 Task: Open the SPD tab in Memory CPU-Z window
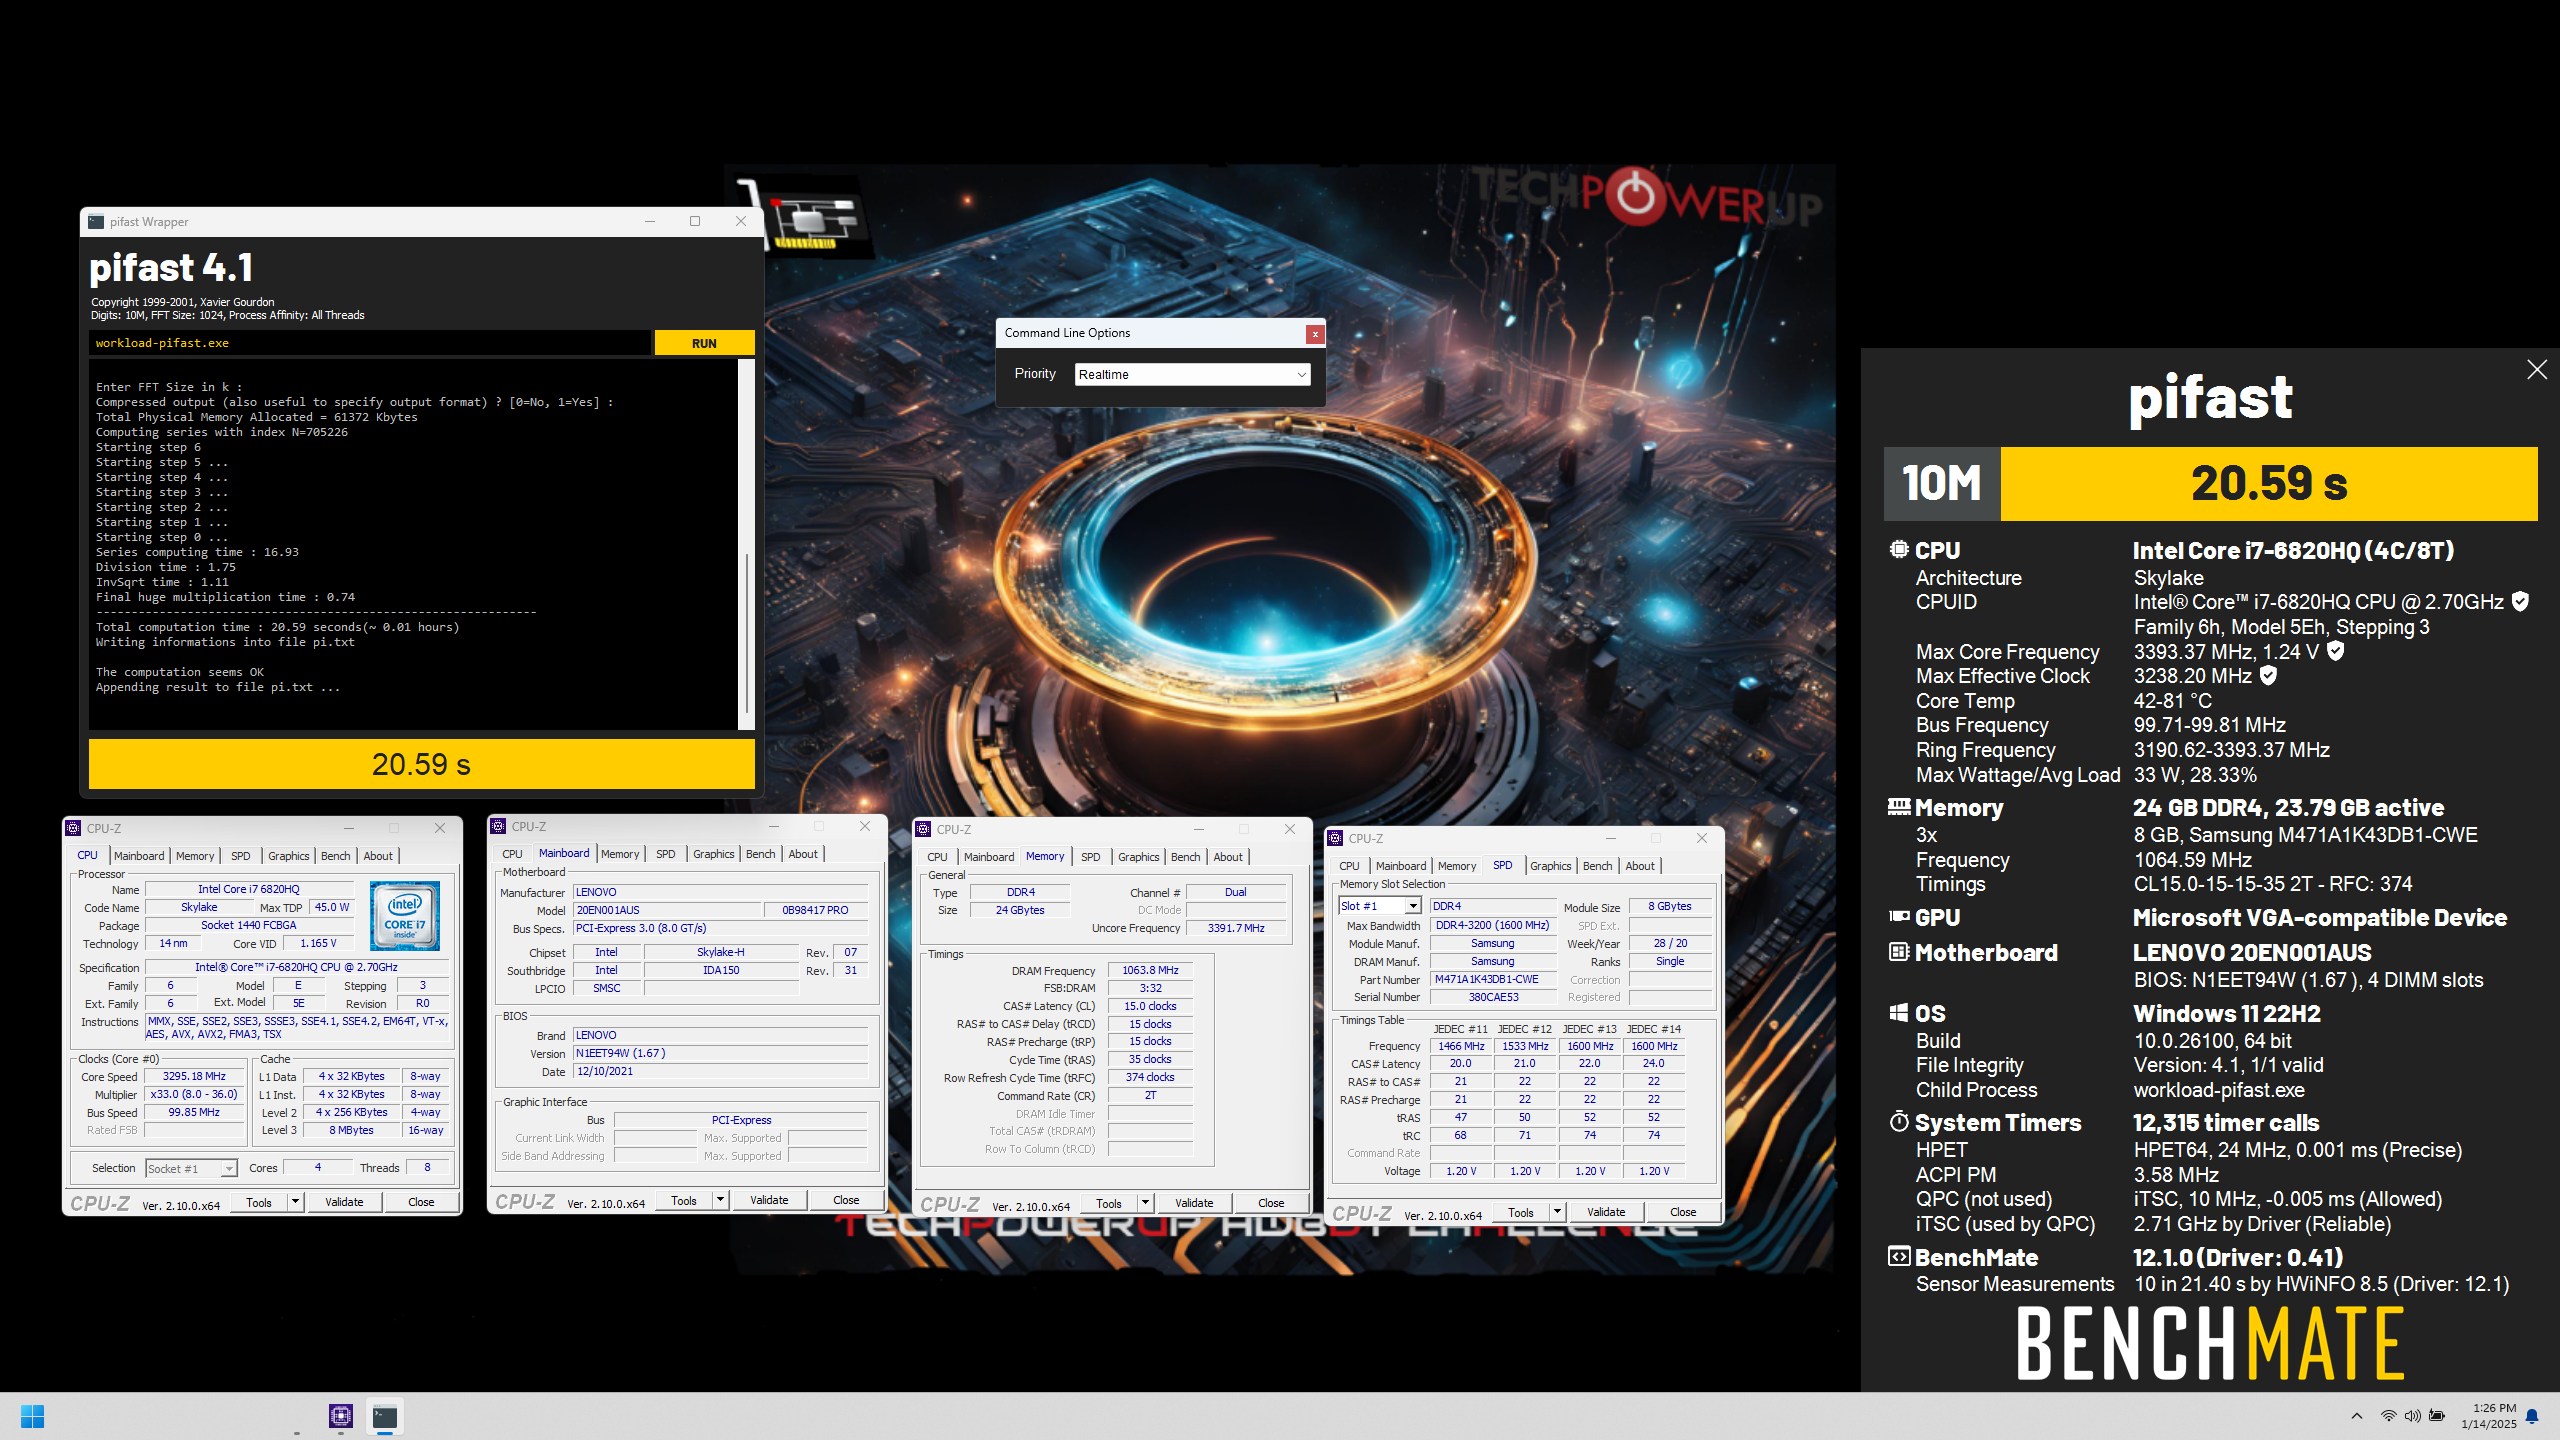coord(1091,857)
